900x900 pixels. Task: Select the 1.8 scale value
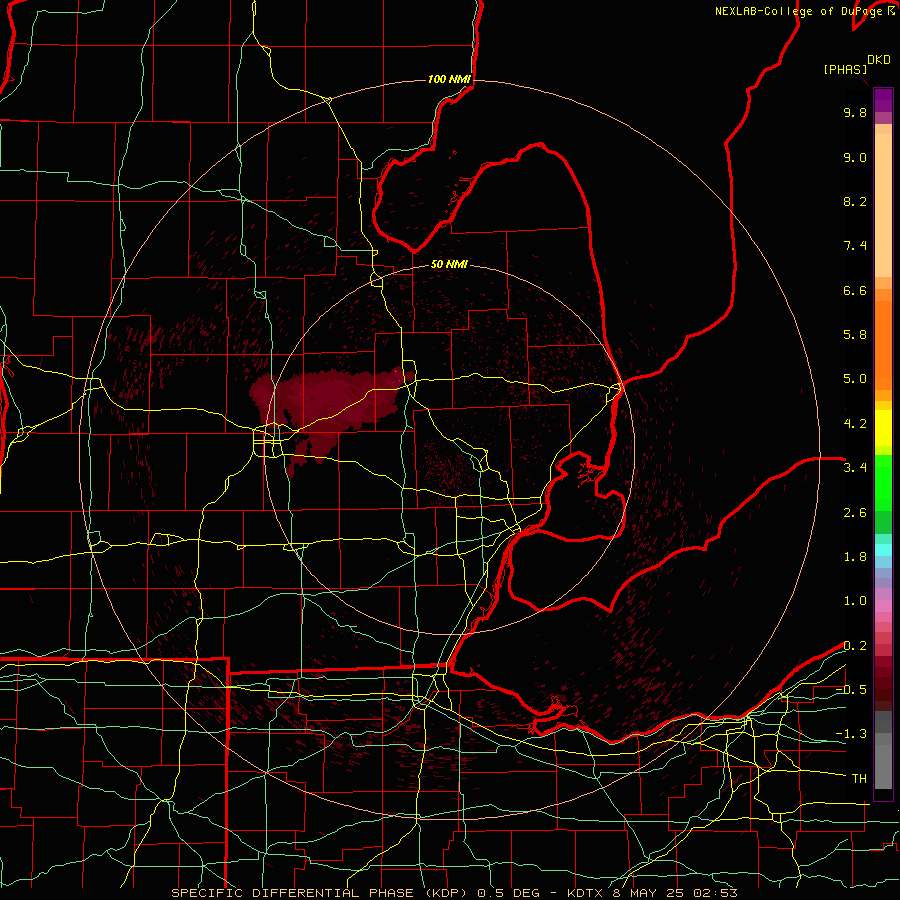click(x=855, y=557)
